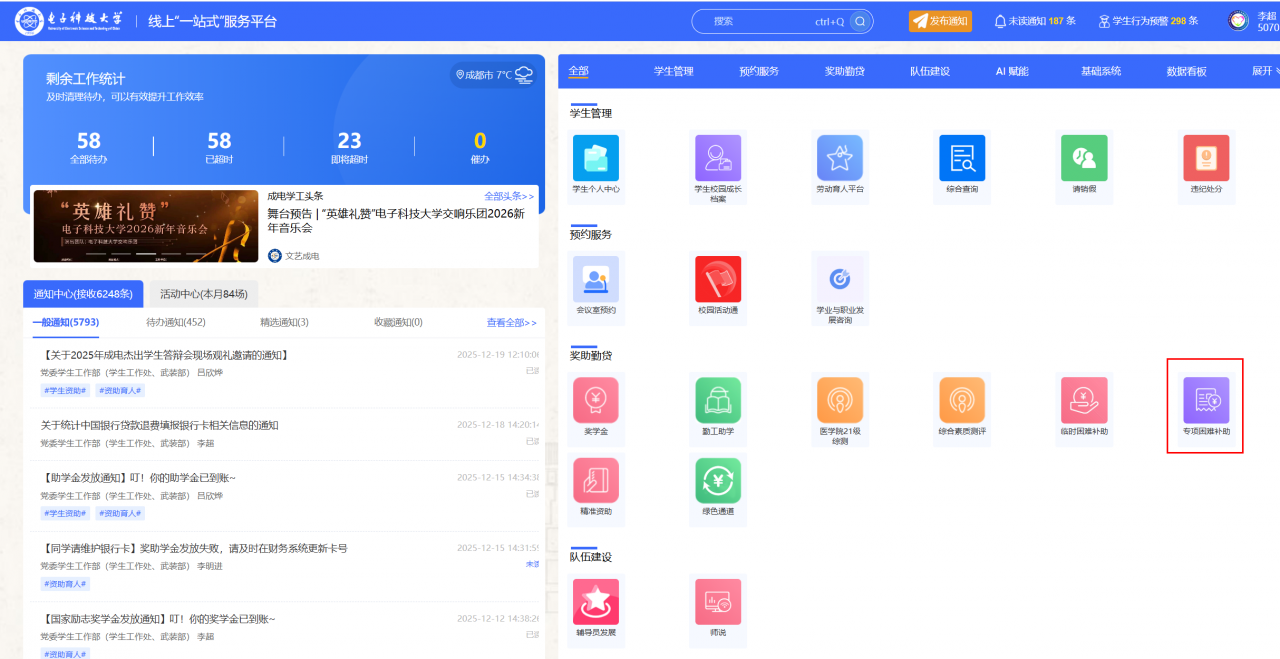Image resolution: width=1280 pixels, height=659 pixels.
Task: Click the 发布通知 button
Action: tap(940, 21)
